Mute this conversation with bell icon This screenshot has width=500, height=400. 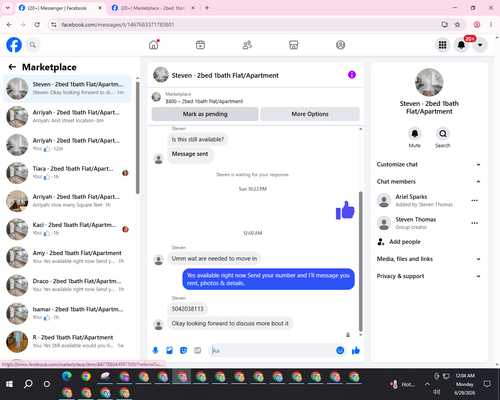pos(415,134)
